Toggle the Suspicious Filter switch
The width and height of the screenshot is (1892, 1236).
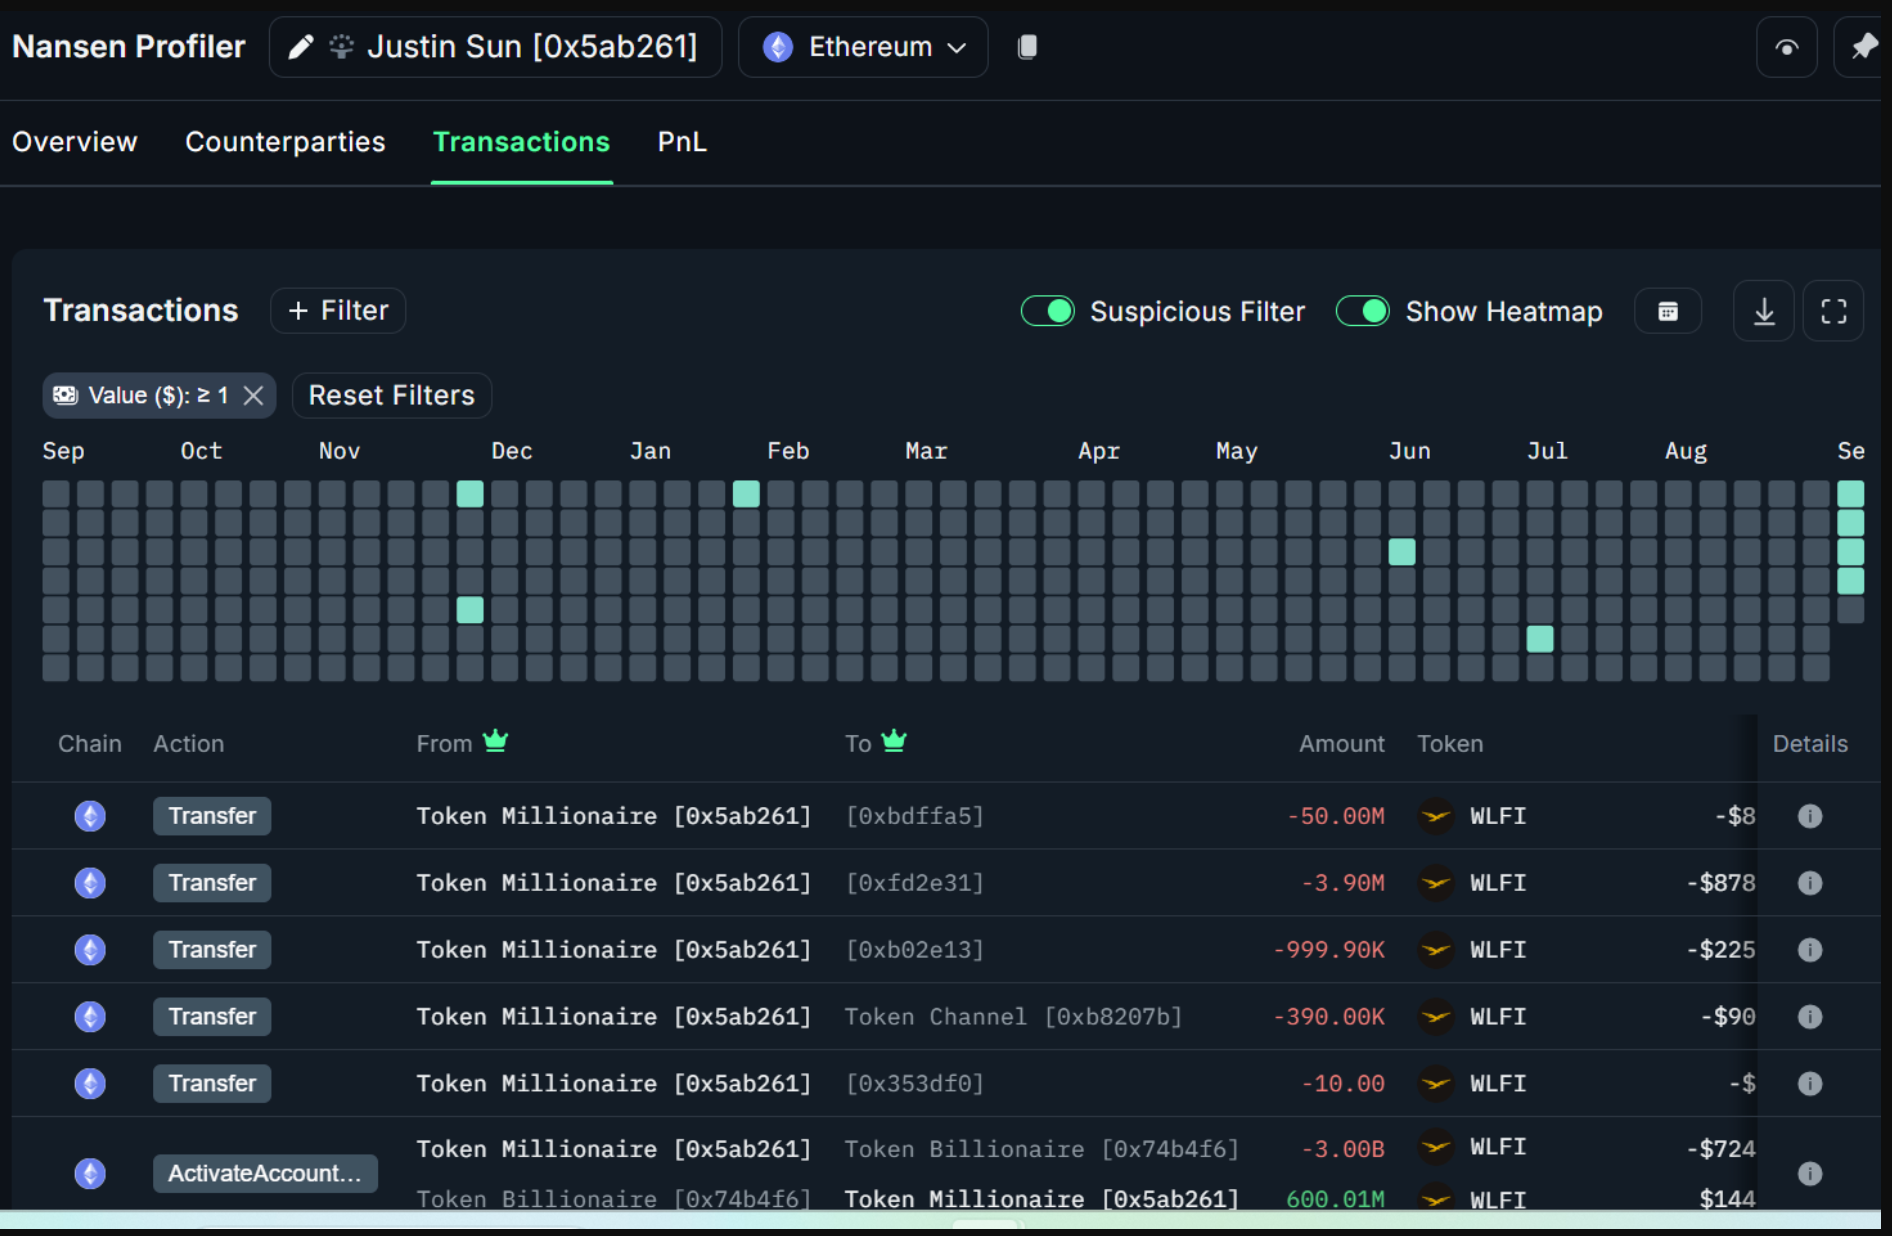1047,311
